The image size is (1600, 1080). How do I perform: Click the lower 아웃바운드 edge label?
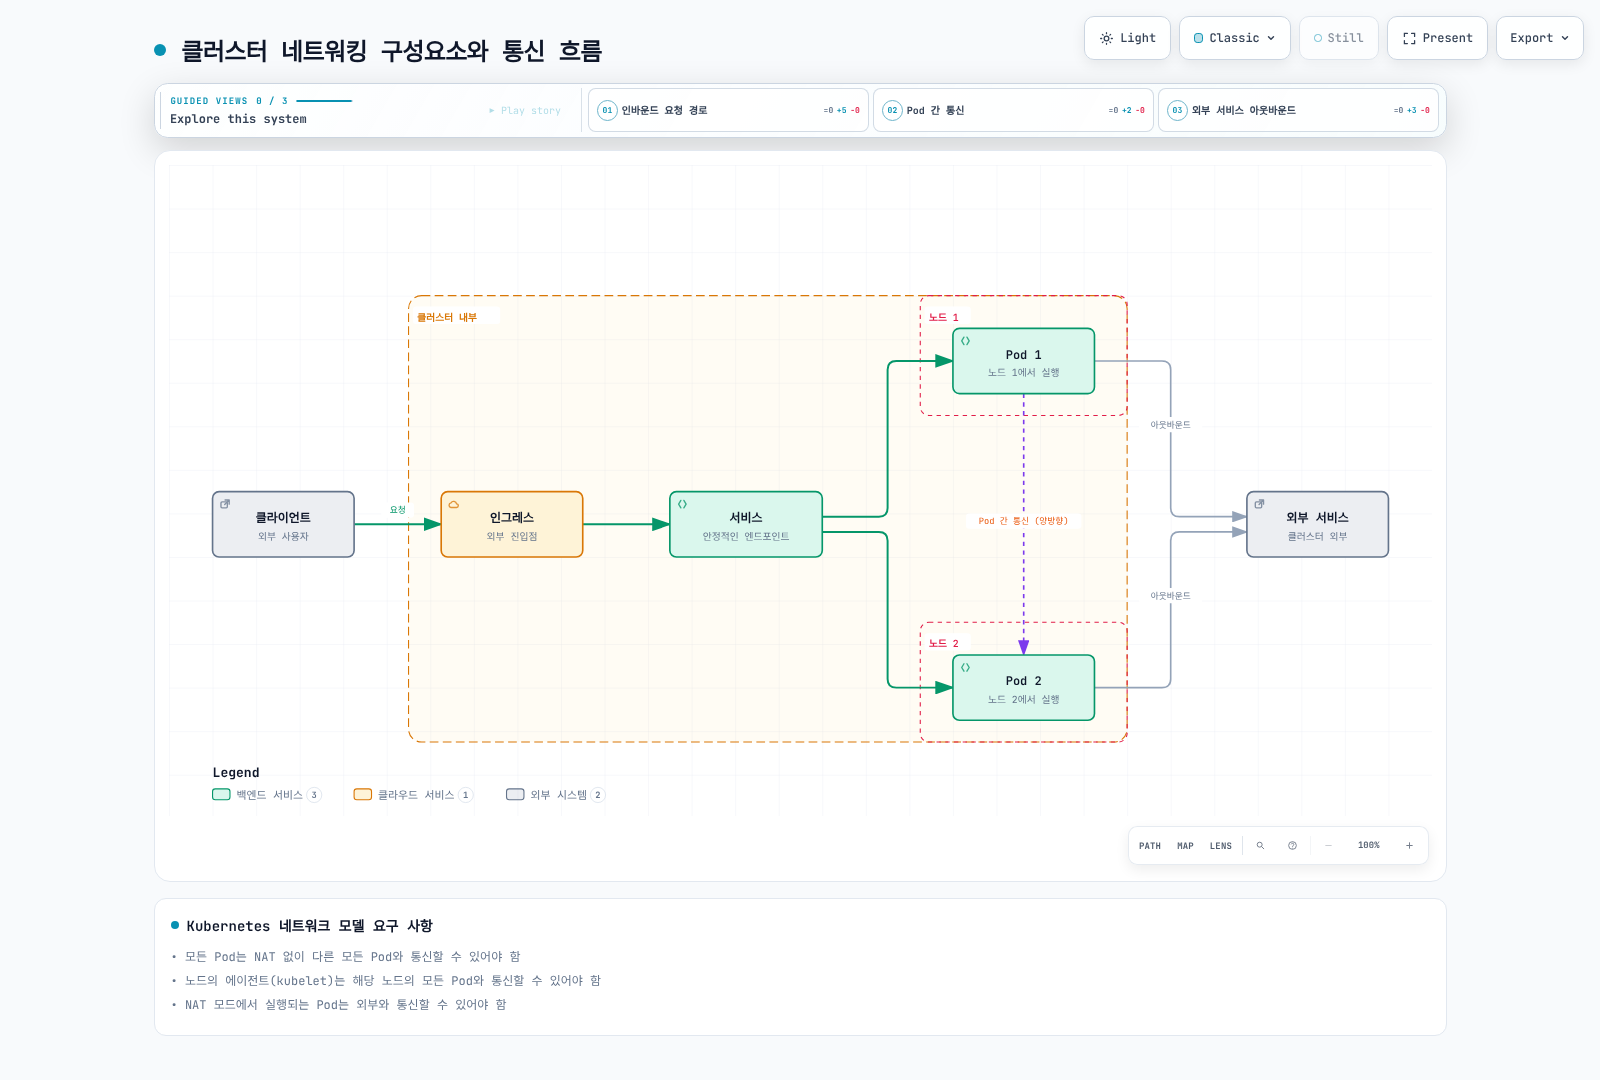(x=1170, y=596)
